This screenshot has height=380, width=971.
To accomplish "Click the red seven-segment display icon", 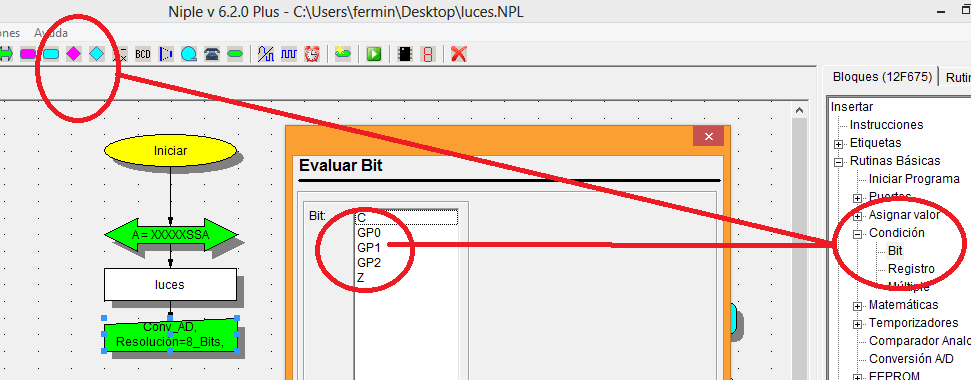I will 427,54.
